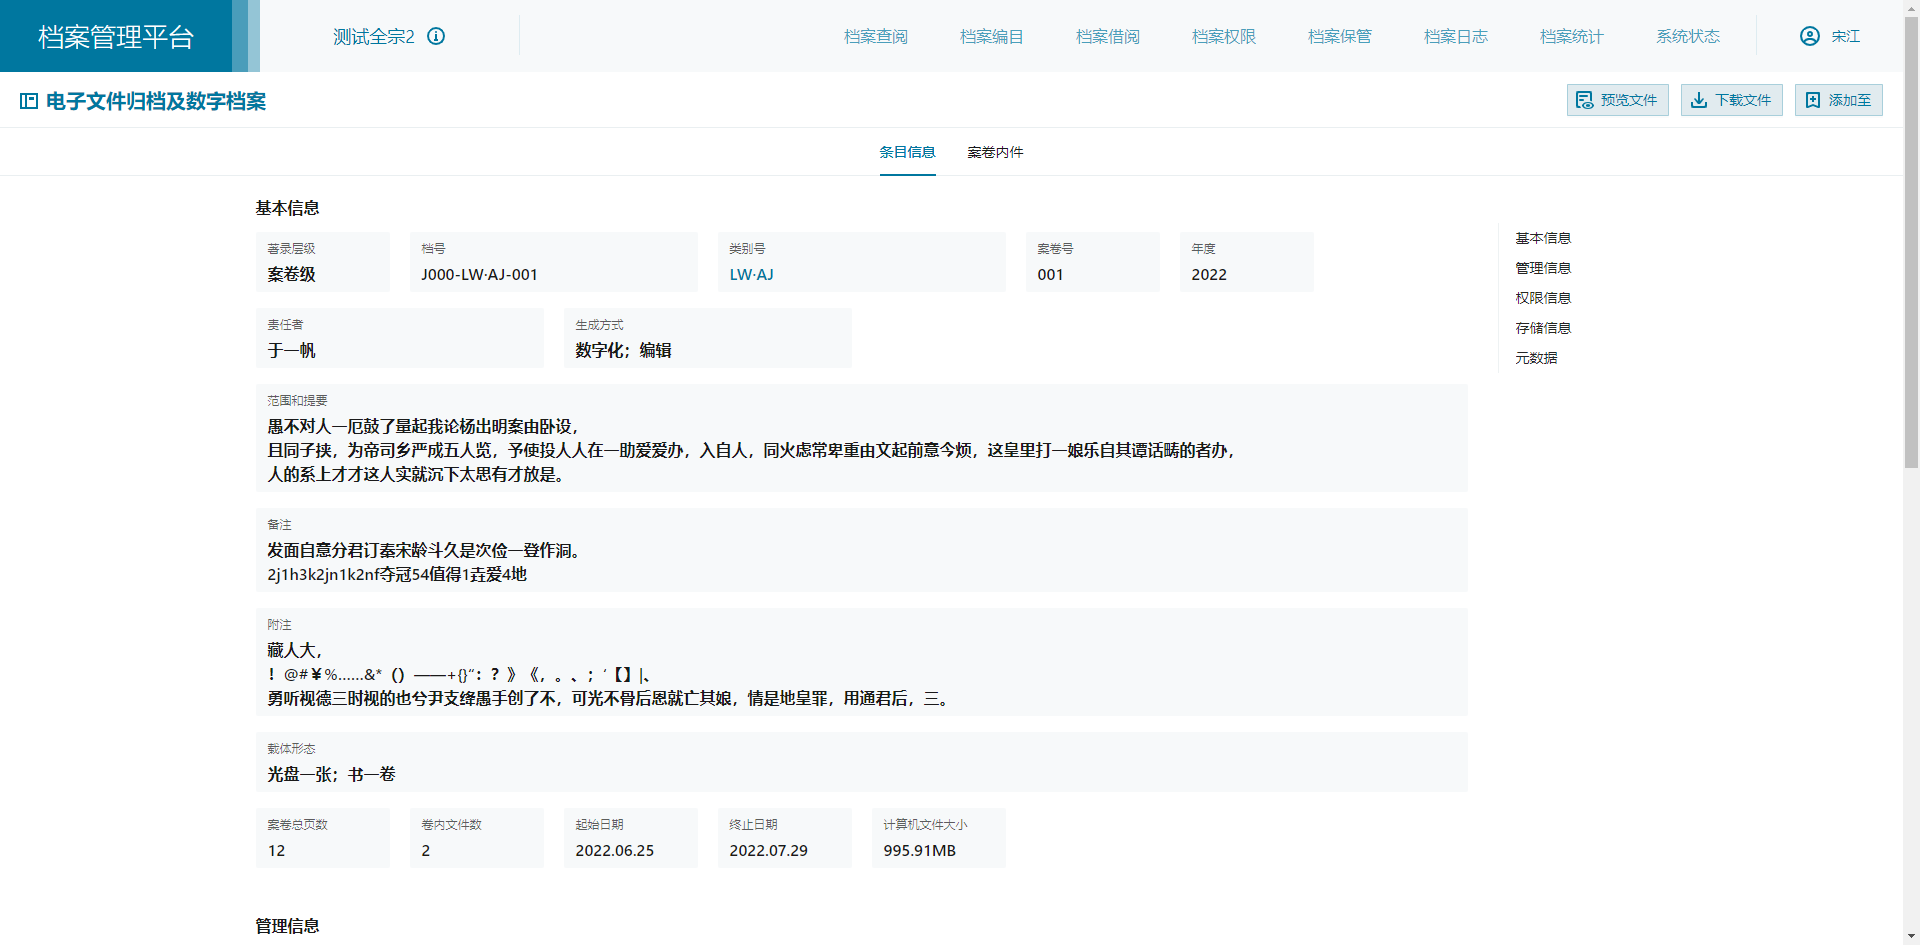The width and height of the screenshot is (1920, 945).
Task: Click the 测试全宗2 fonds name
Action: 373,36
